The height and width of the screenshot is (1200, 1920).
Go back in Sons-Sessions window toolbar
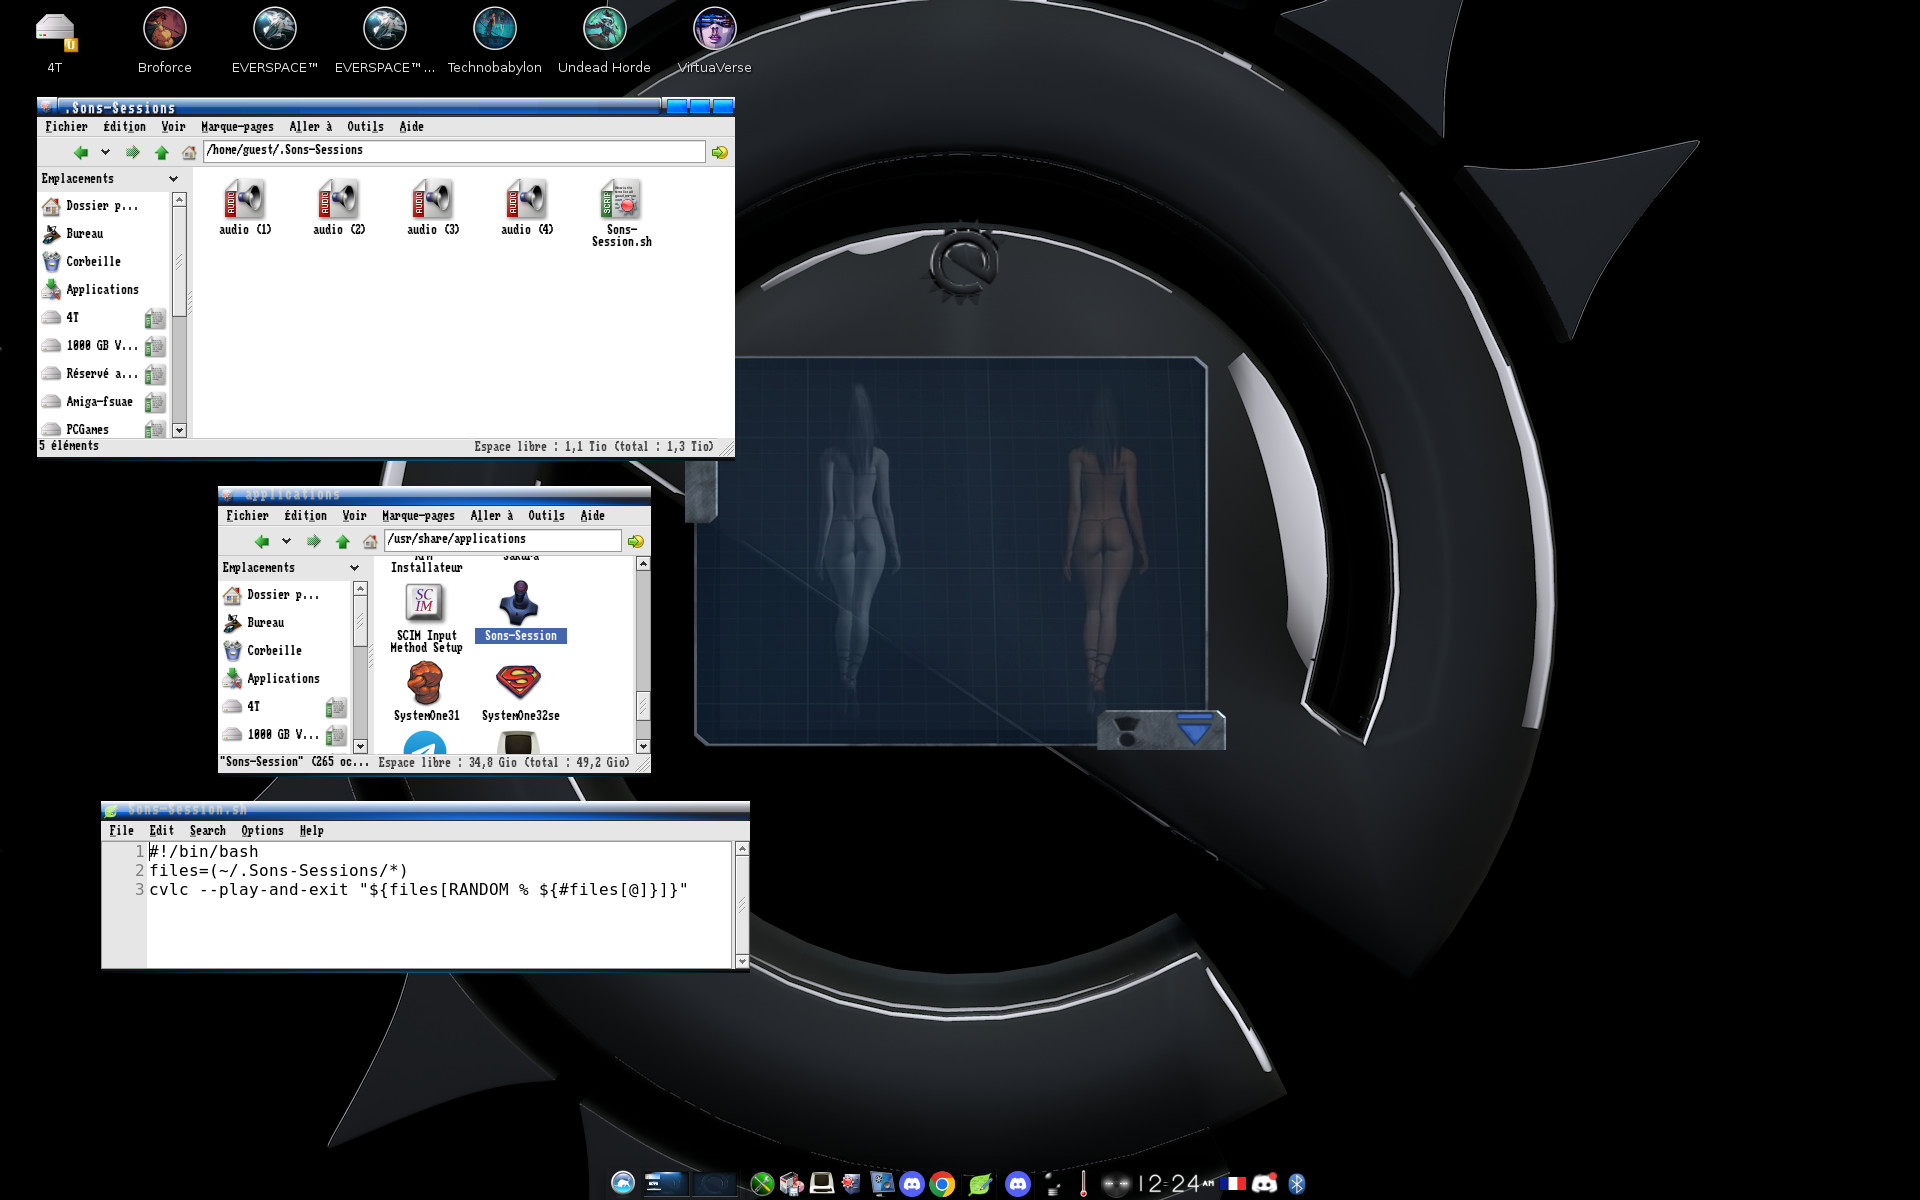tap(81, 152)
